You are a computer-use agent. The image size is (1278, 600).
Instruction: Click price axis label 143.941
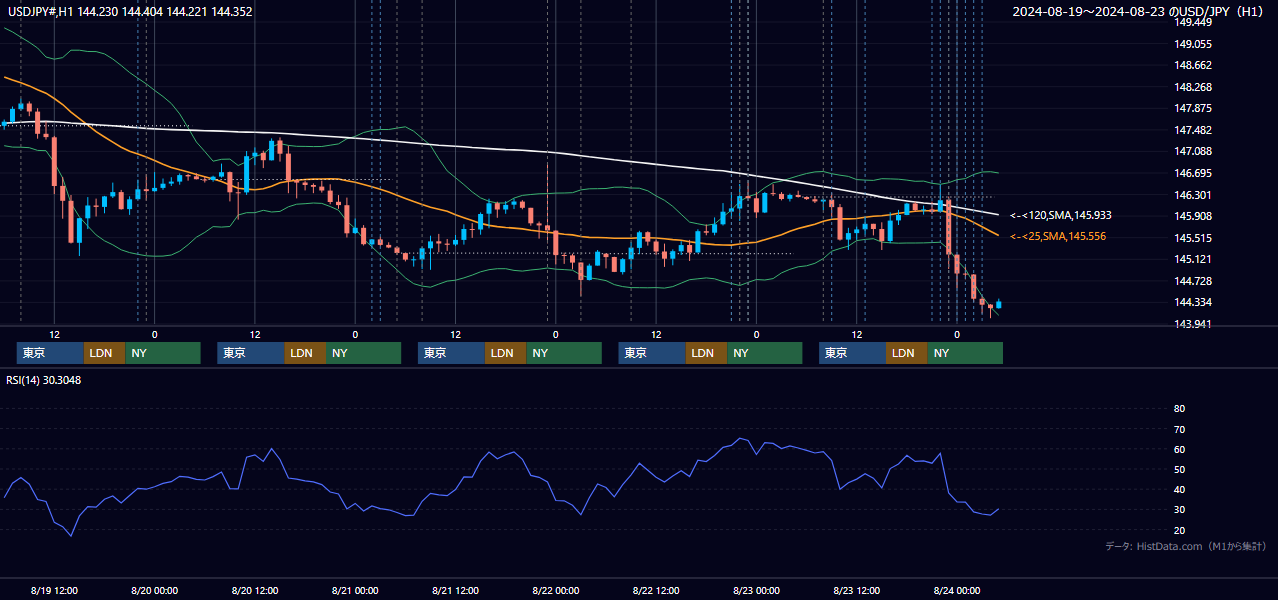1193,324
